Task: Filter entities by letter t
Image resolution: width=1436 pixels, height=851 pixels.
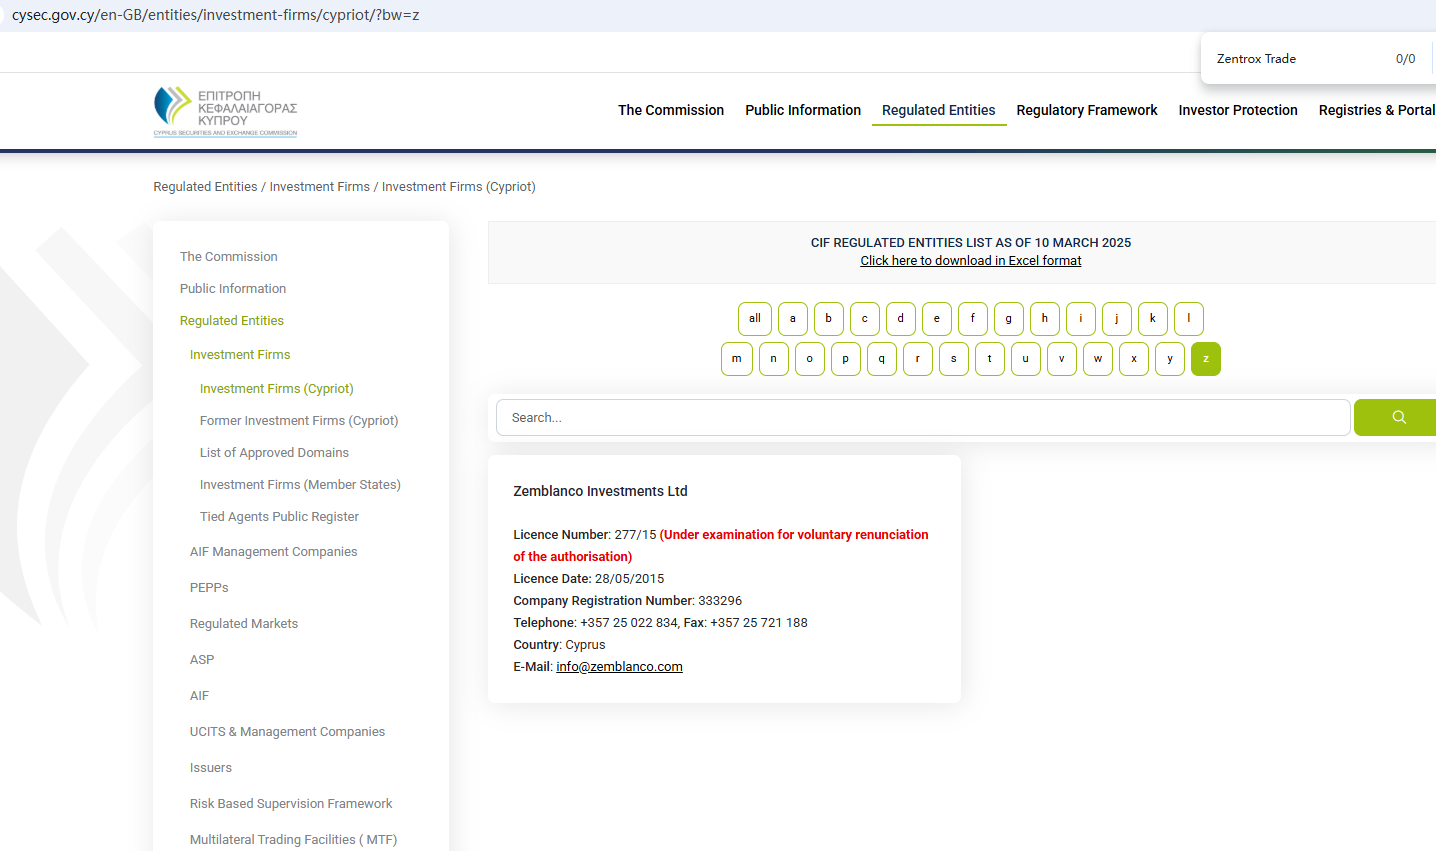Action: [990, 359]
